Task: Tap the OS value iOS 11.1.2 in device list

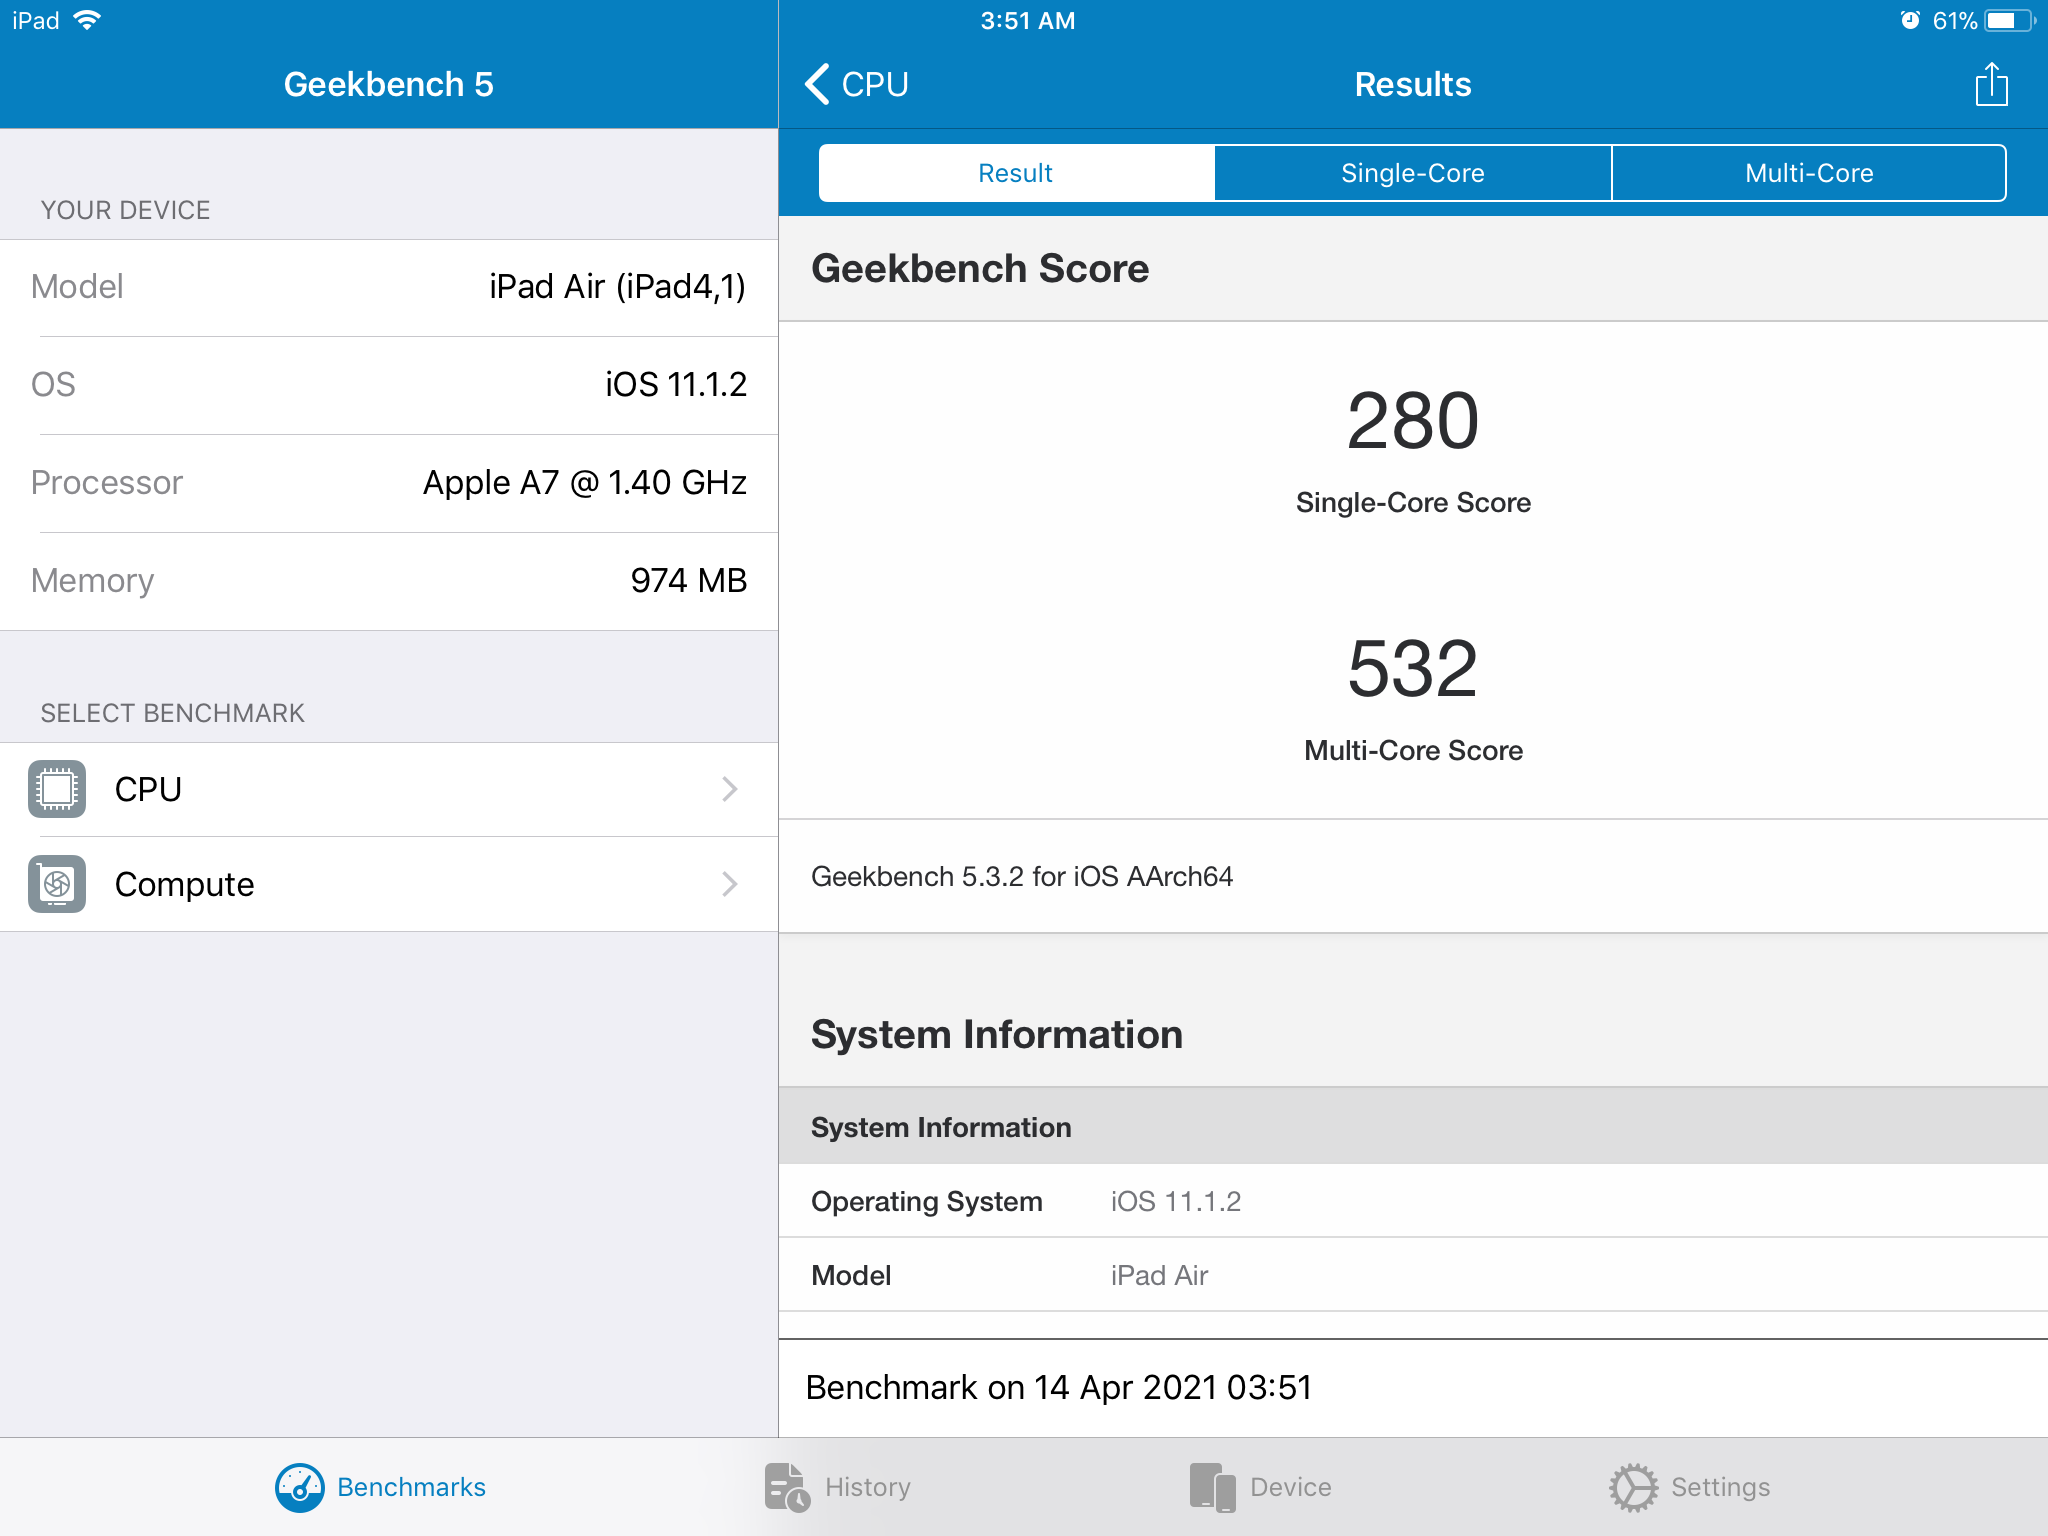Action: click(x=676, y=384)
